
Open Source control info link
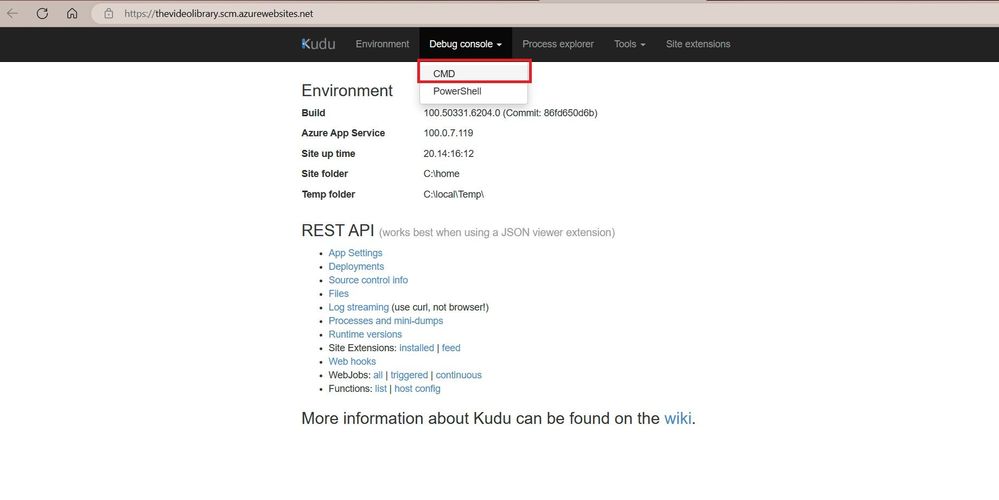(x=368, y=280)
